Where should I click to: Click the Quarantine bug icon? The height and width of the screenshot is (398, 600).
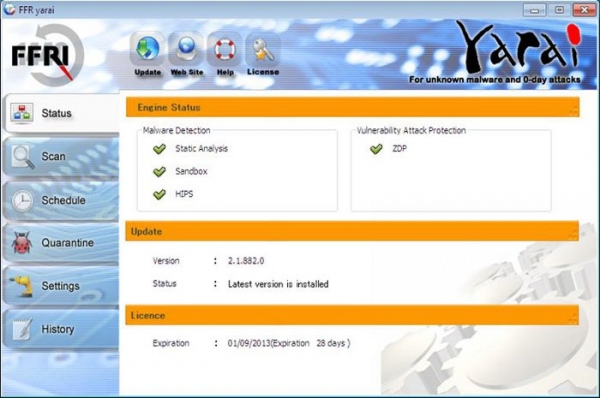(x=21, y=243)
